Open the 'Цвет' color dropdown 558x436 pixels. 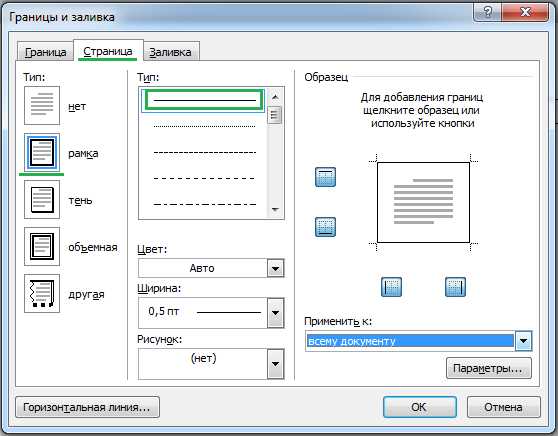coord(275,268)
